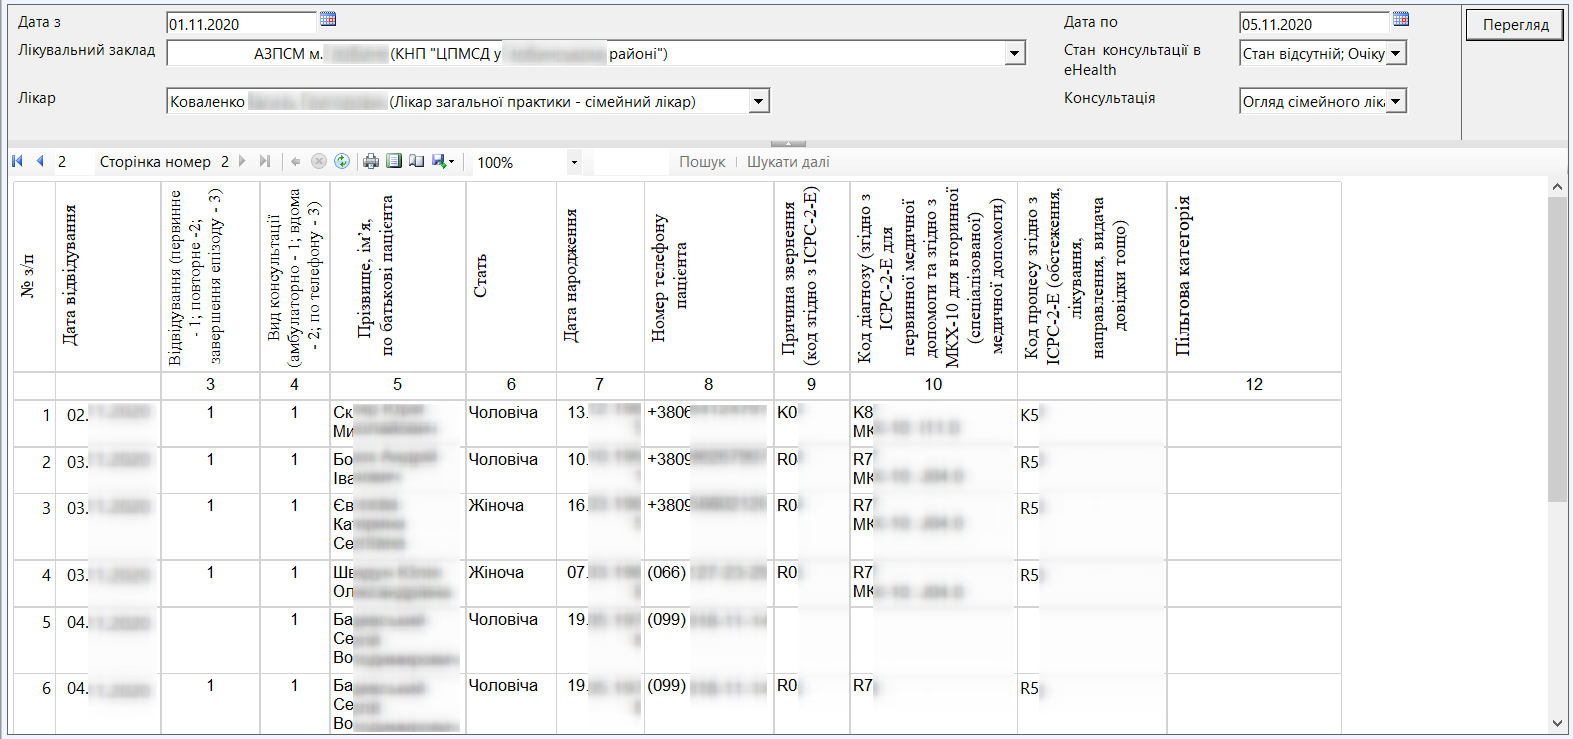The image size is (1573, 739).
Task: Click 'Шукати далі' link
Action: pyautogui.click(x=788, y=162)
